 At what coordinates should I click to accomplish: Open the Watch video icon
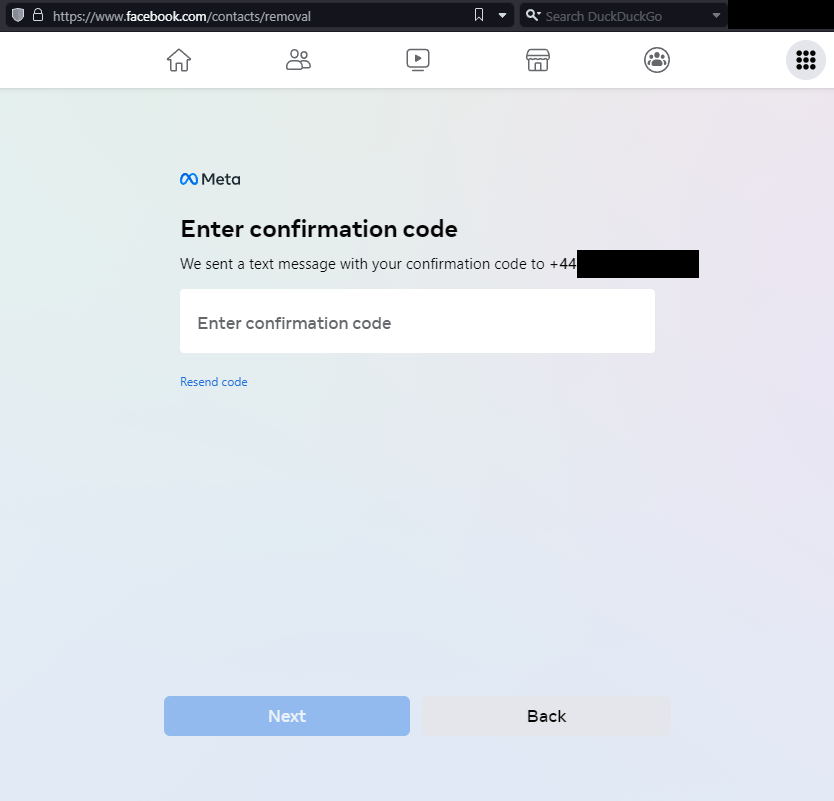pyautogui.click(x=418, y=60)
